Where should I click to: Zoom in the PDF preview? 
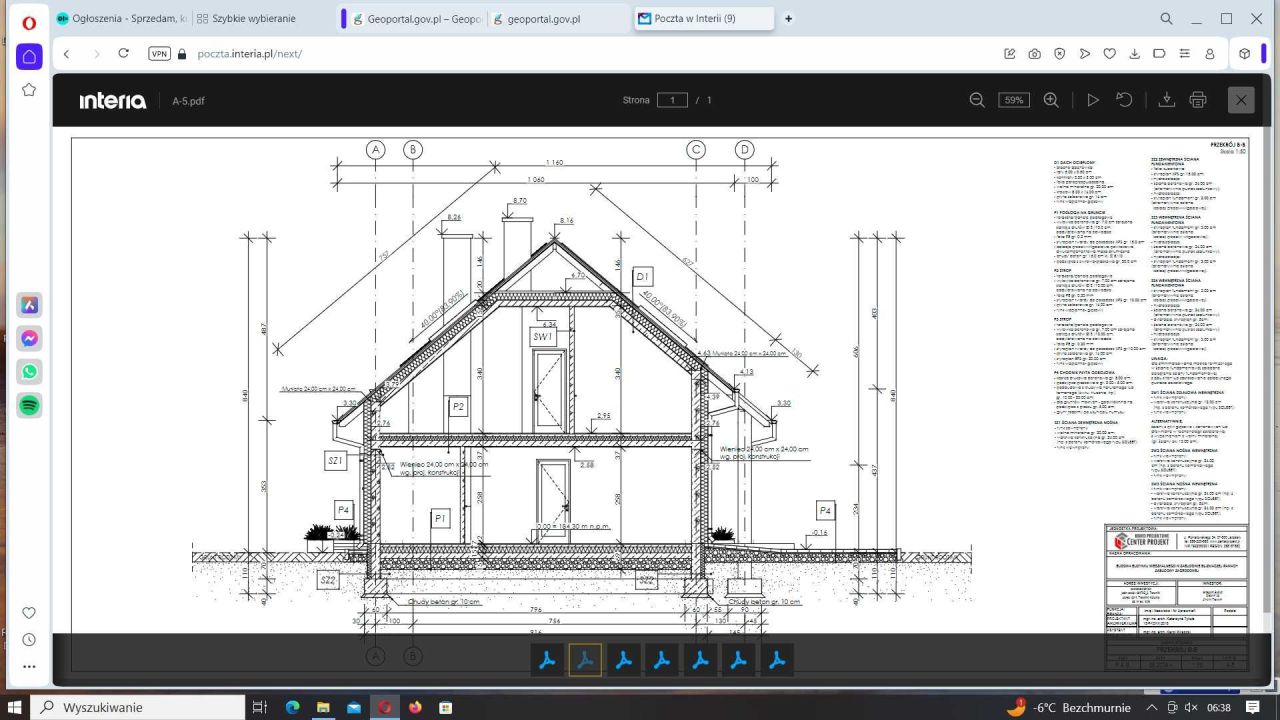tap(1051, 100)
